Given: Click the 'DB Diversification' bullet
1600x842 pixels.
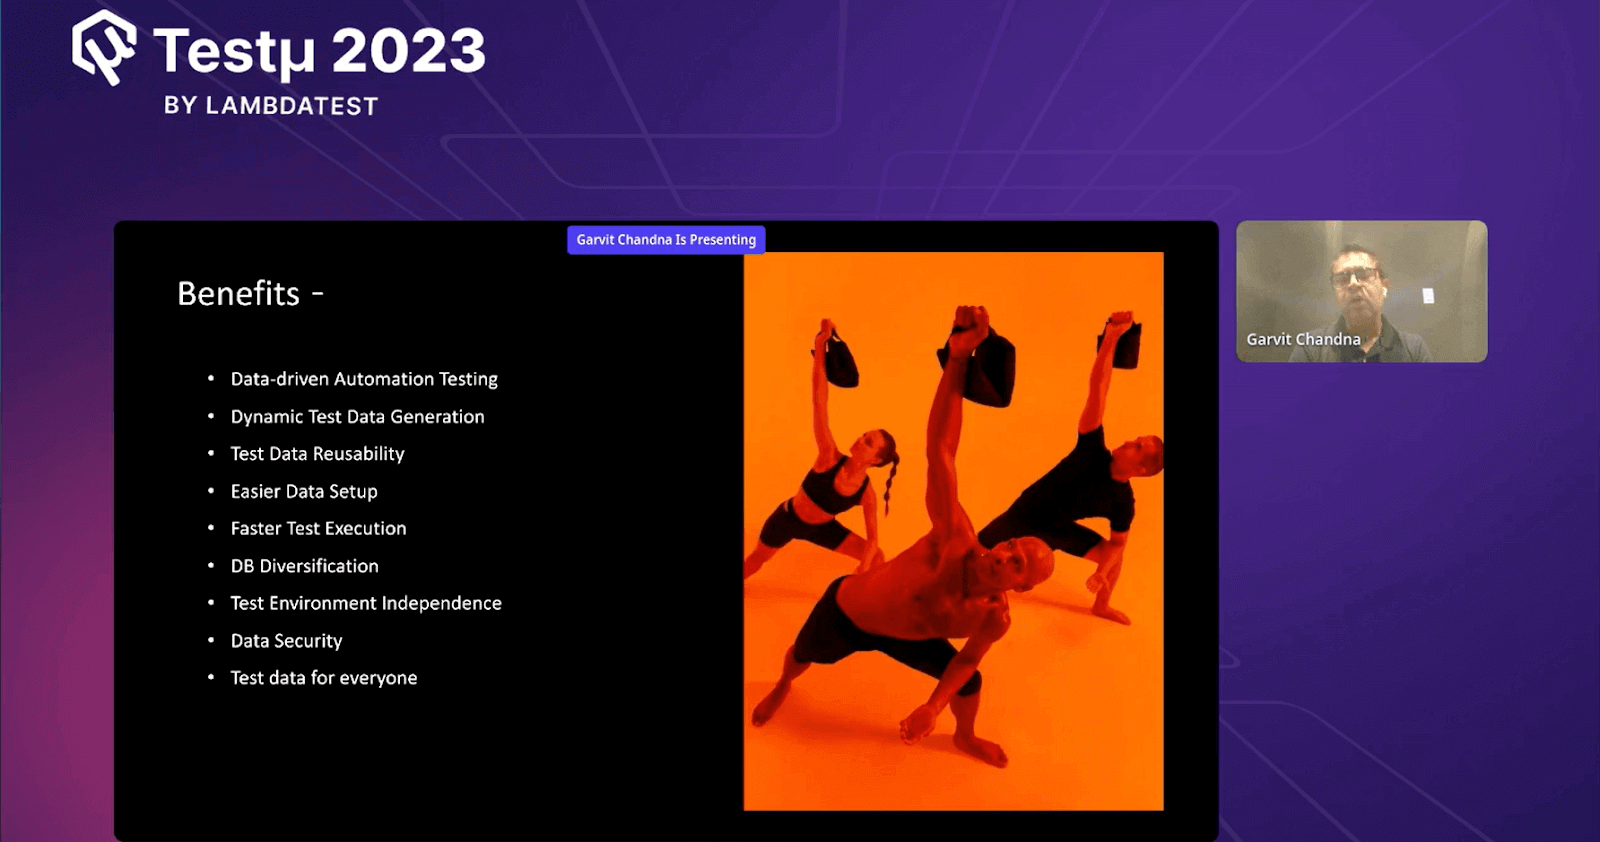Looking at the screenshot, I should pyautogui.click(x=304, y=566).
